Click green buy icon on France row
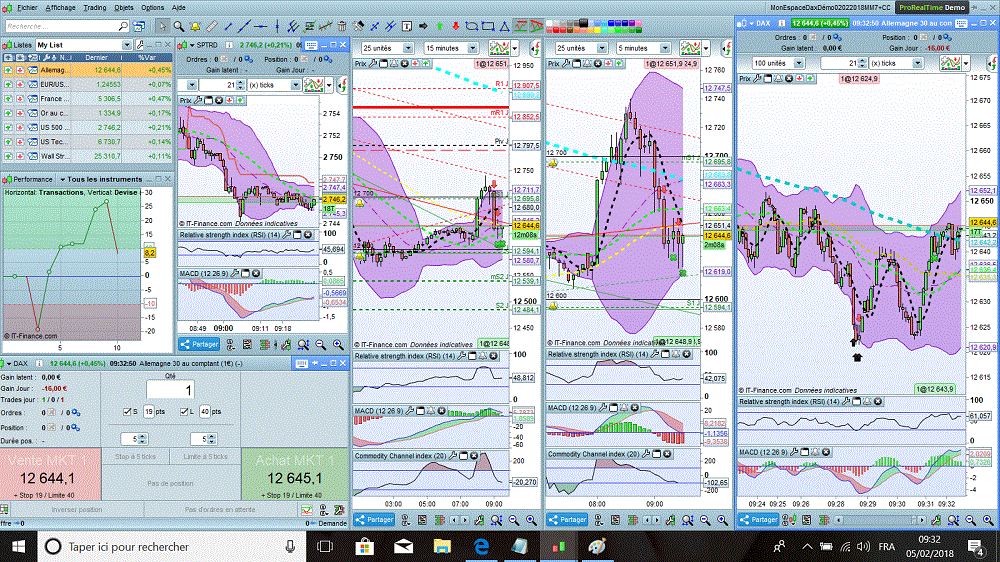Viewport: 1000px width, 562px height. [8, 99]
